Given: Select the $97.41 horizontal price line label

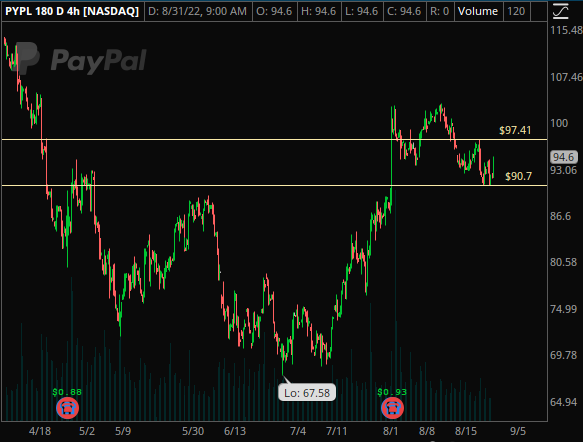Looking at the screenshot, I should [515, 130].
